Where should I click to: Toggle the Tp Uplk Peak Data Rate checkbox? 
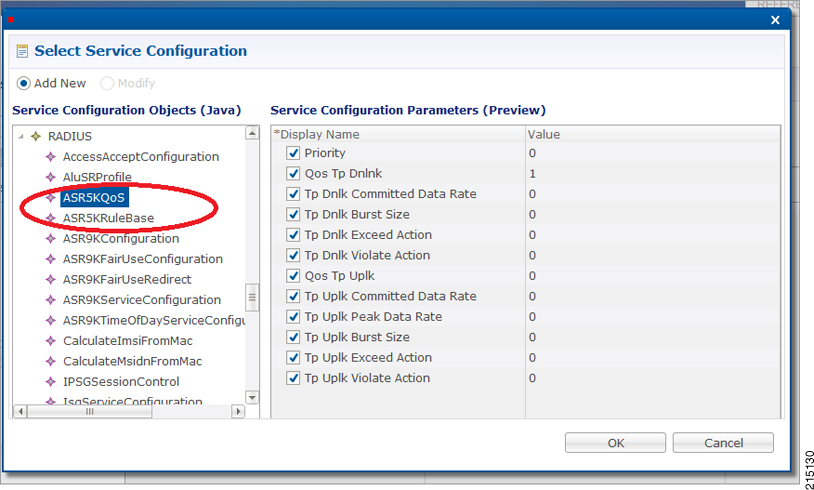pyautogui.click(x=293, y=317)
